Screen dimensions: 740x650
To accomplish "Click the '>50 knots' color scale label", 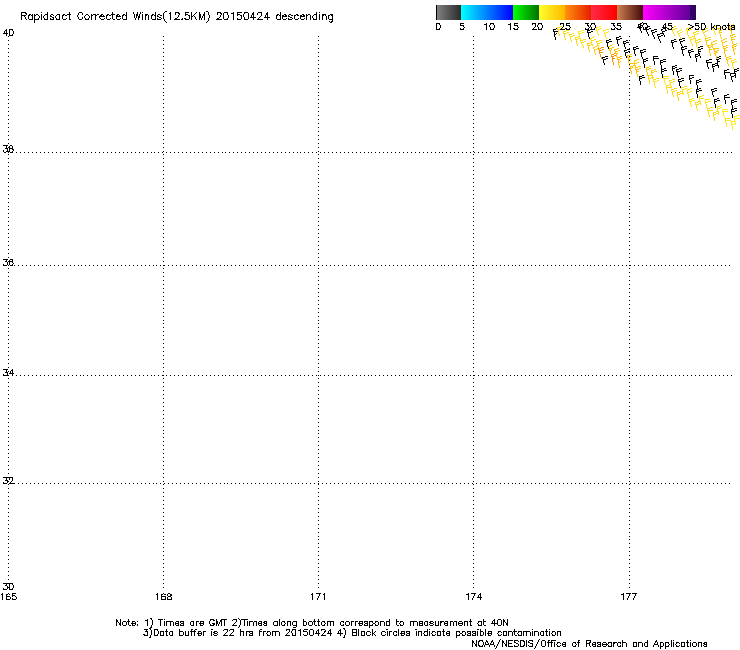I will [711, 27].
